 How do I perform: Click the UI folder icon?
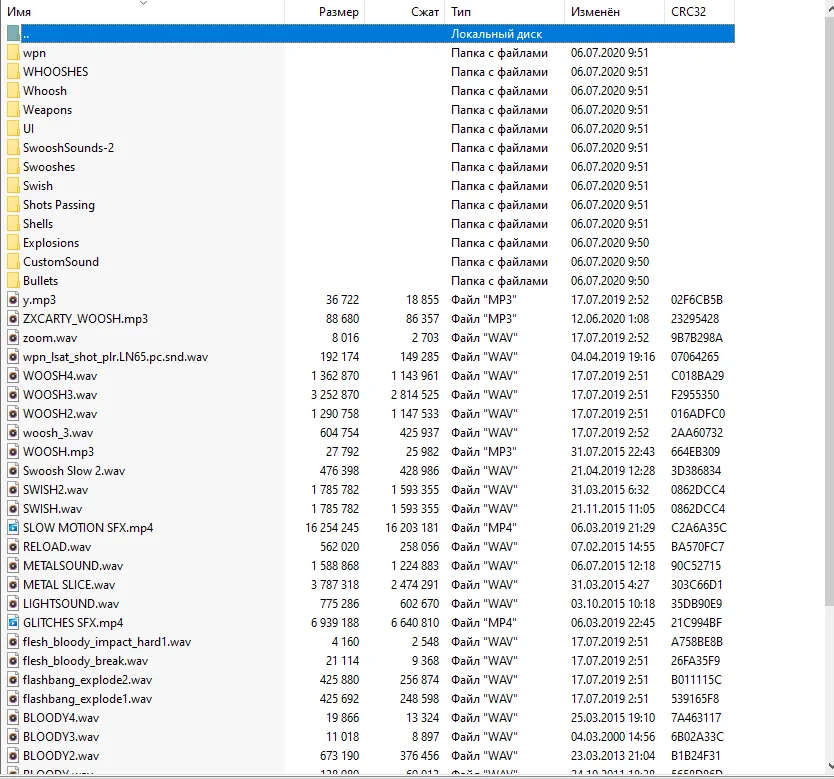13,129
